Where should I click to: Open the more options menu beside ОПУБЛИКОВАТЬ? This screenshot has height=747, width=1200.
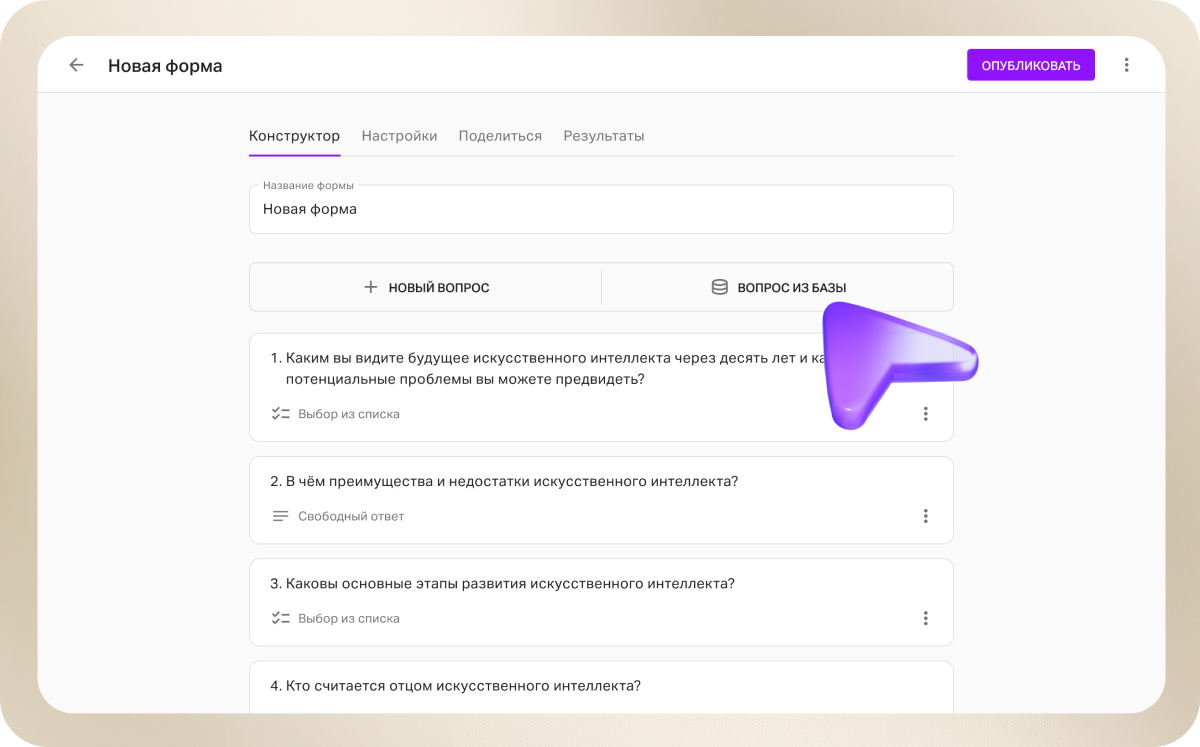pos(1126,65)
